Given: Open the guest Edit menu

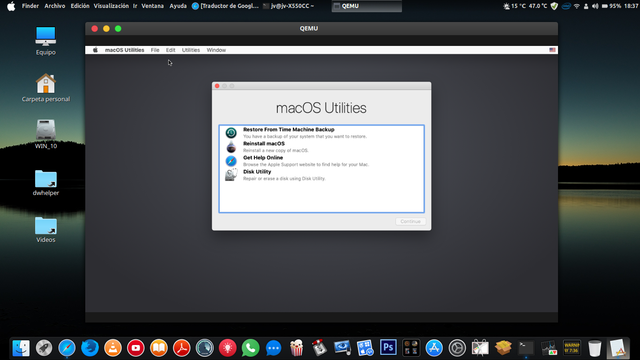Looking at the screenshot, I should coord(171,50).
